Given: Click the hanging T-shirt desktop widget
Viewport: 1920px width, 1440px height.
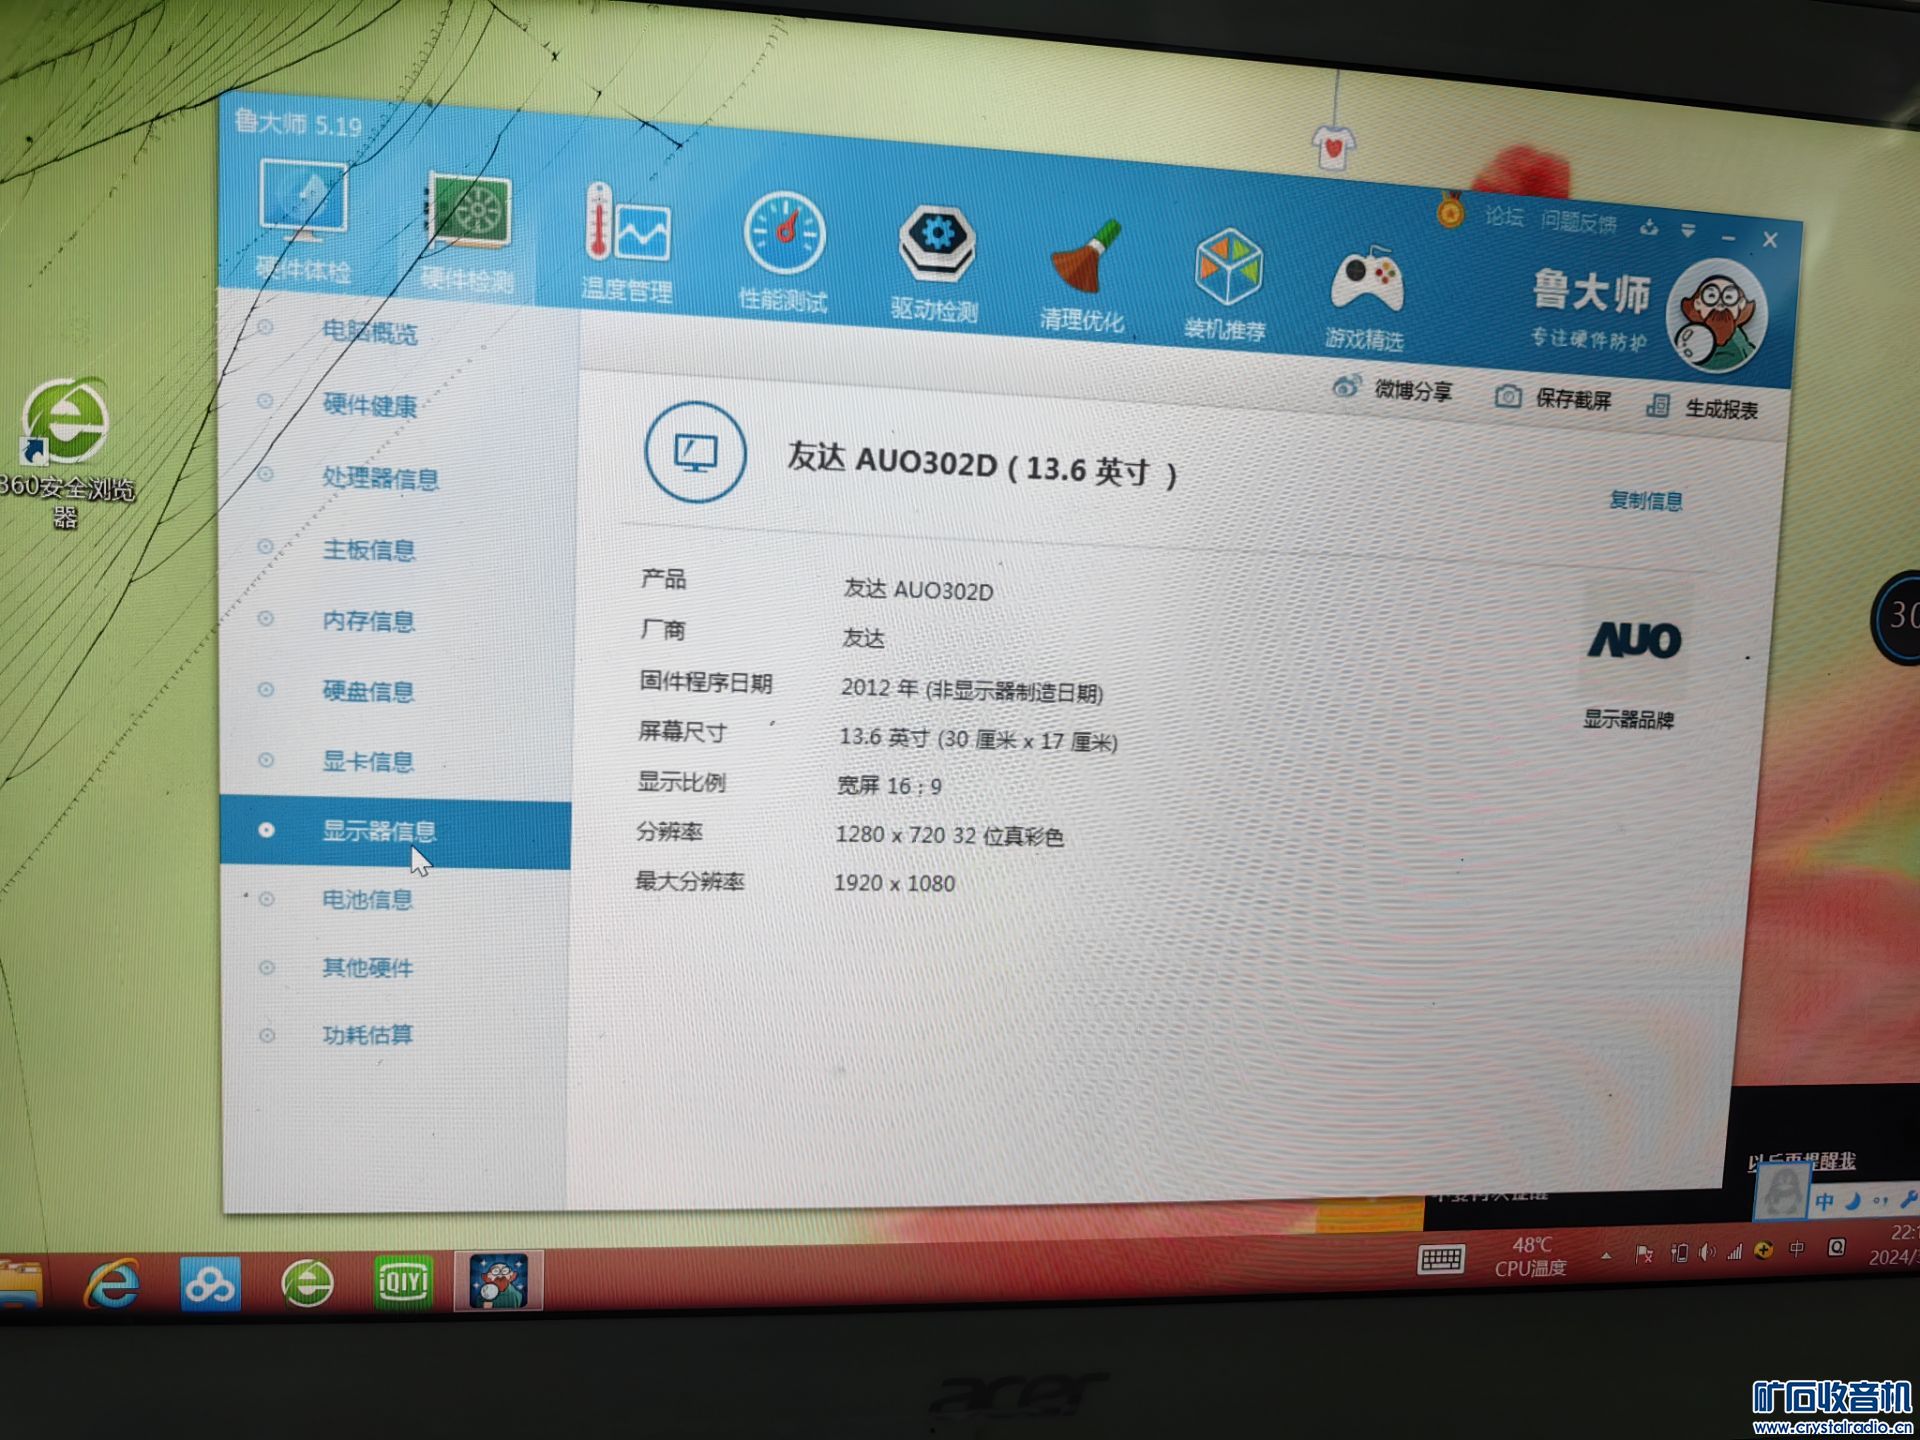Looking at the screenshot, I should pos(1334,148).
